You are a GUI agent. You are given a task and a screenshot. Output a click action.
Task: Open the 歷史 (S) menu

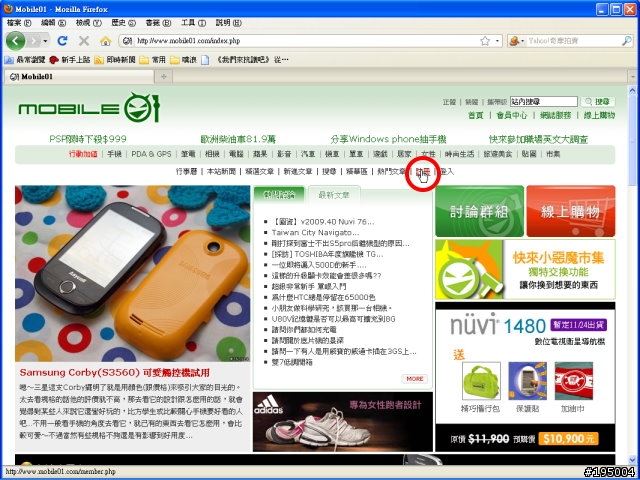(124, 23)
